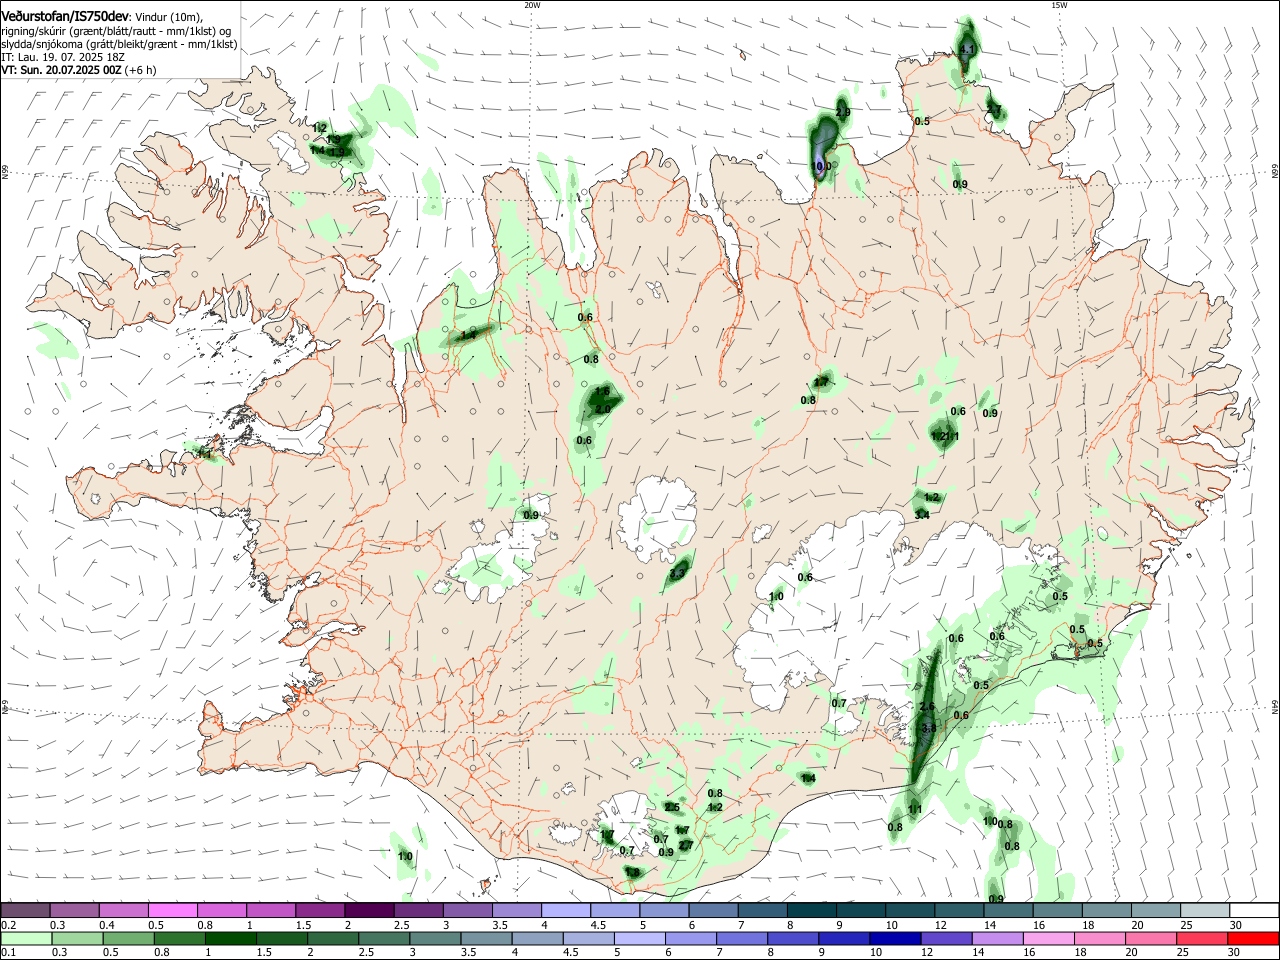Click the 'IT: Lau. 19. 07. 2025 18Z' line

[x=63, y=57]
